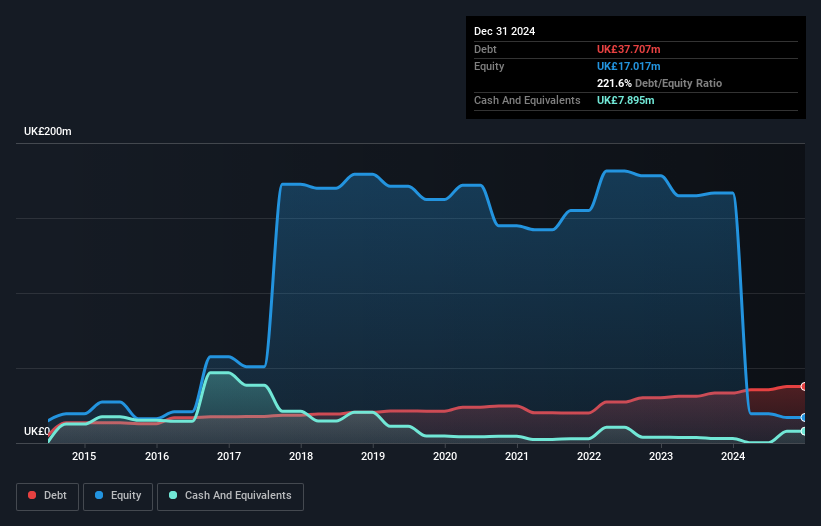Click the 2024 x-axis label
The width and height of the screenshot is (821, 526).
733,456
